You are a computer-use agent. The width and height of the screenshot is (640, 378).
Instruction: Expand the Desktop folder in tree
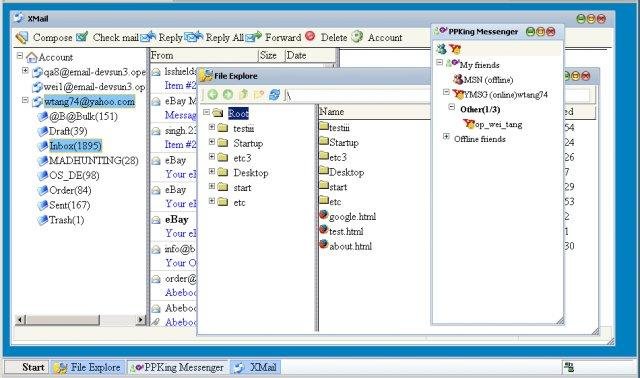(212, 171)
